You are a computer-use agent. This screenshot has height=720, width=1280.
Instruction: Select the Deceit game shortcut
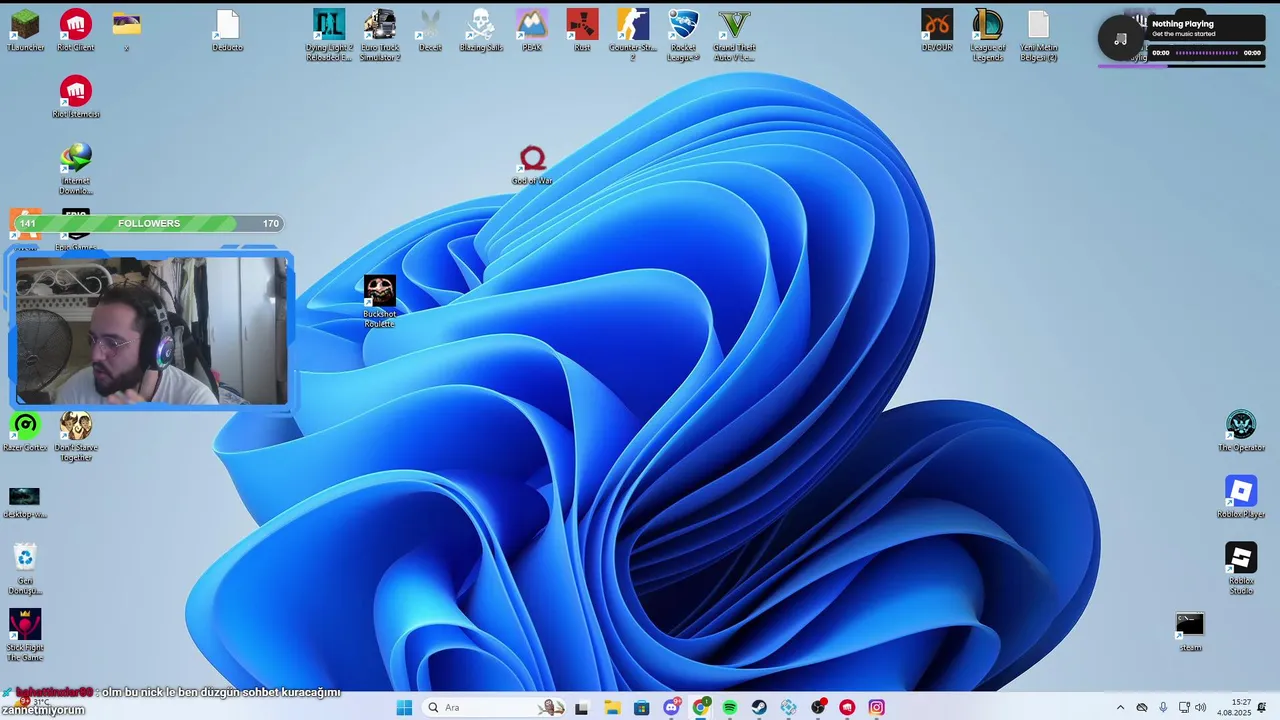click(430, 30)
